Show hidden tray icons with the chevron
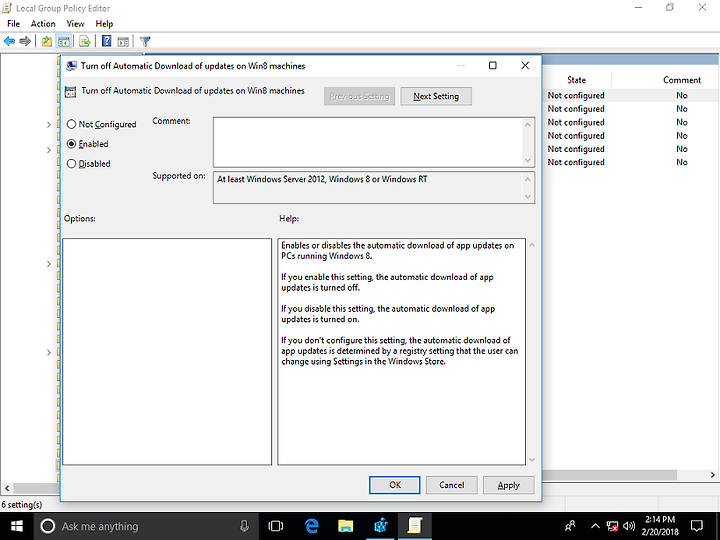 [x=595, y=526]
